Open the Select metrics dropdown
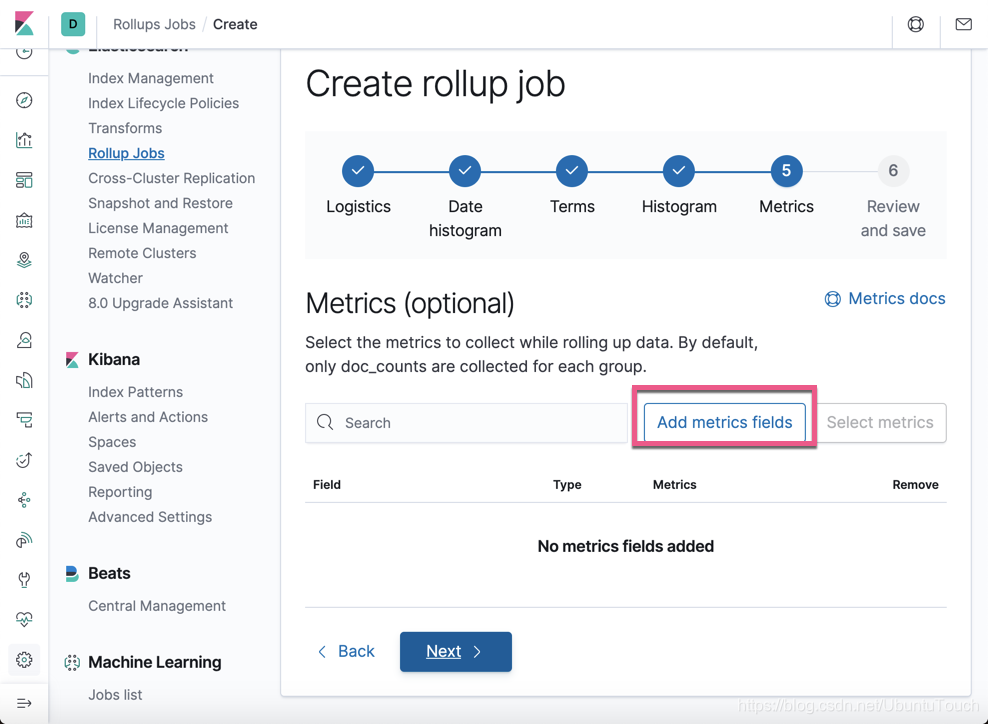988x724 pixels. pyautogui.click(x=880, y=422)
